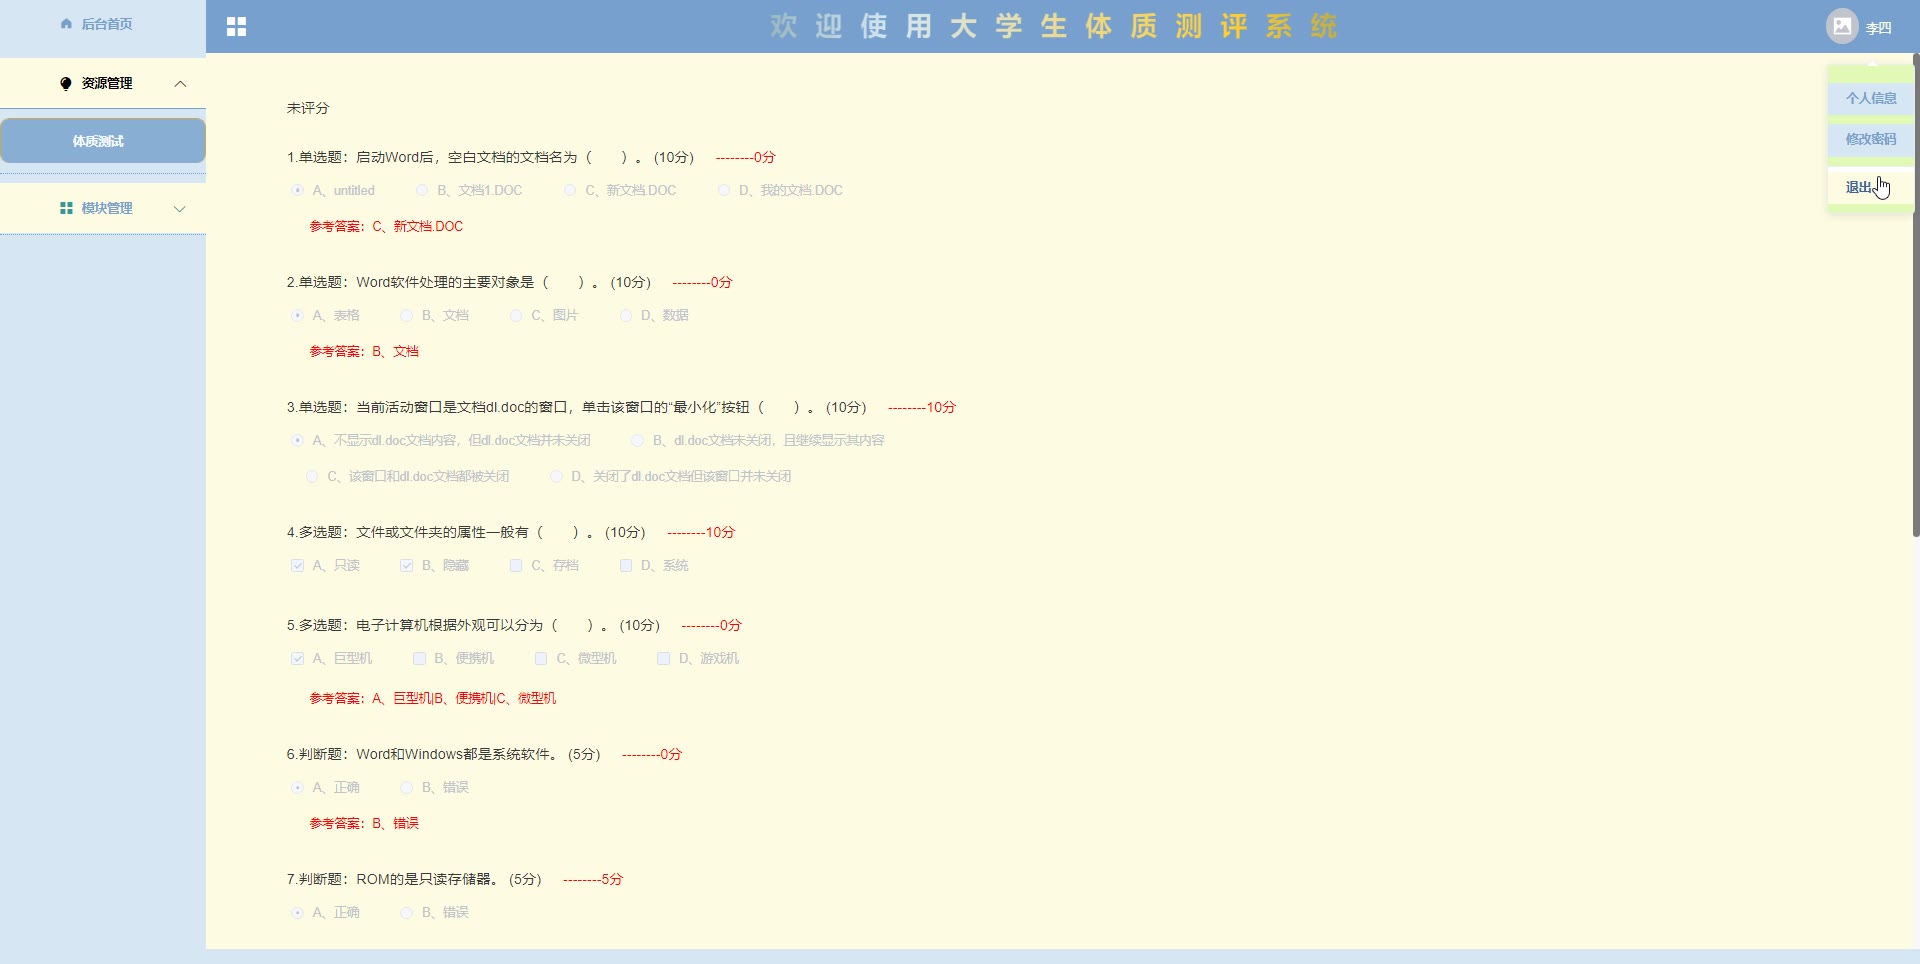Toggle the sidebar with the grid icon
Screen dimensions: 1920x964
236,27
